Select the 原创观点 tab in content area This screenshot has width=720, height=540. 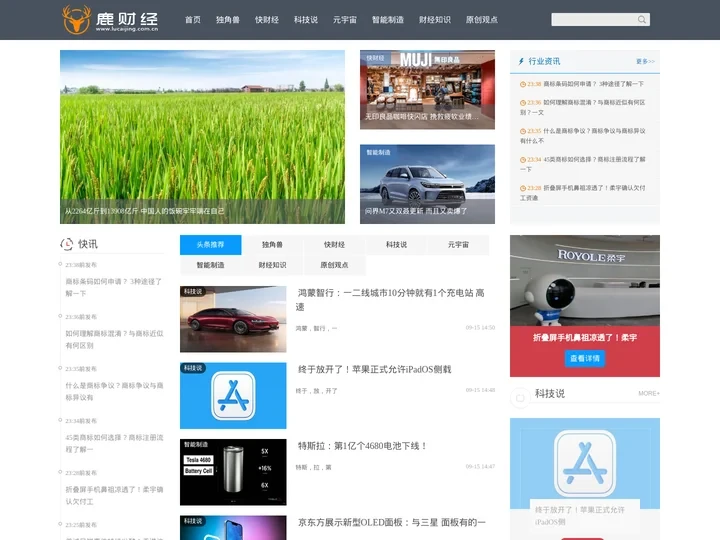click(334, 265)
